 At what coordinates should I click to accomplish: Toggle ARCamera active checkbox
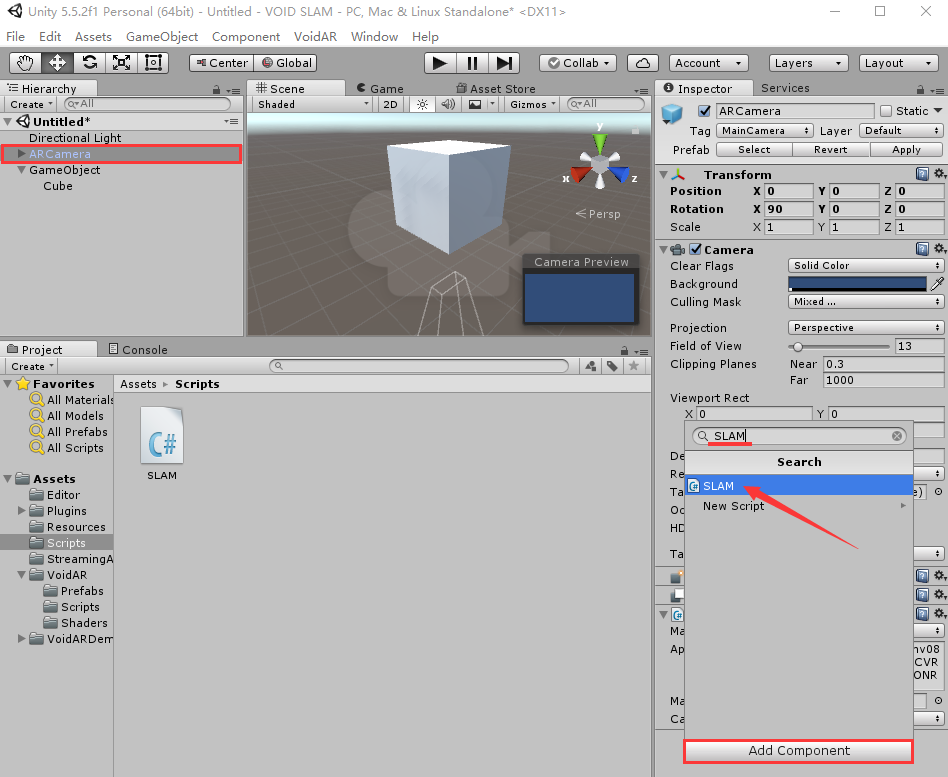(704, 111)
